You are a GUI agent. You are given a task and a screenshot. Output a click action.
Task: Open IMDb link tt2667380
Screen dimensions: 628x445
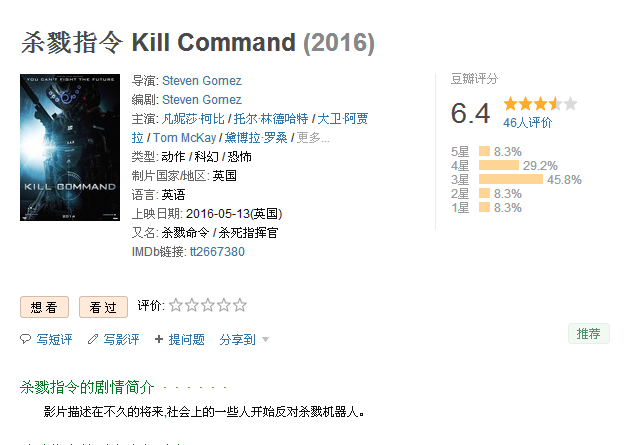point(217,252)
